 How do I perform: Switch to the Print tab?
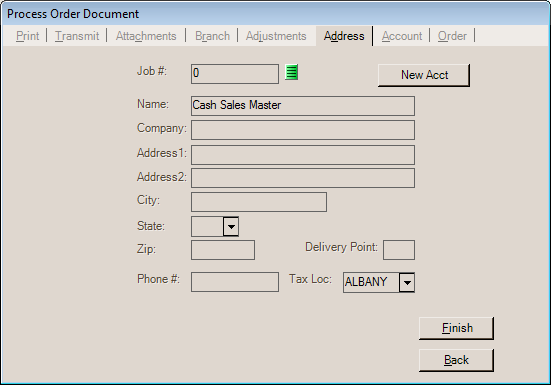tap(27, 36)
